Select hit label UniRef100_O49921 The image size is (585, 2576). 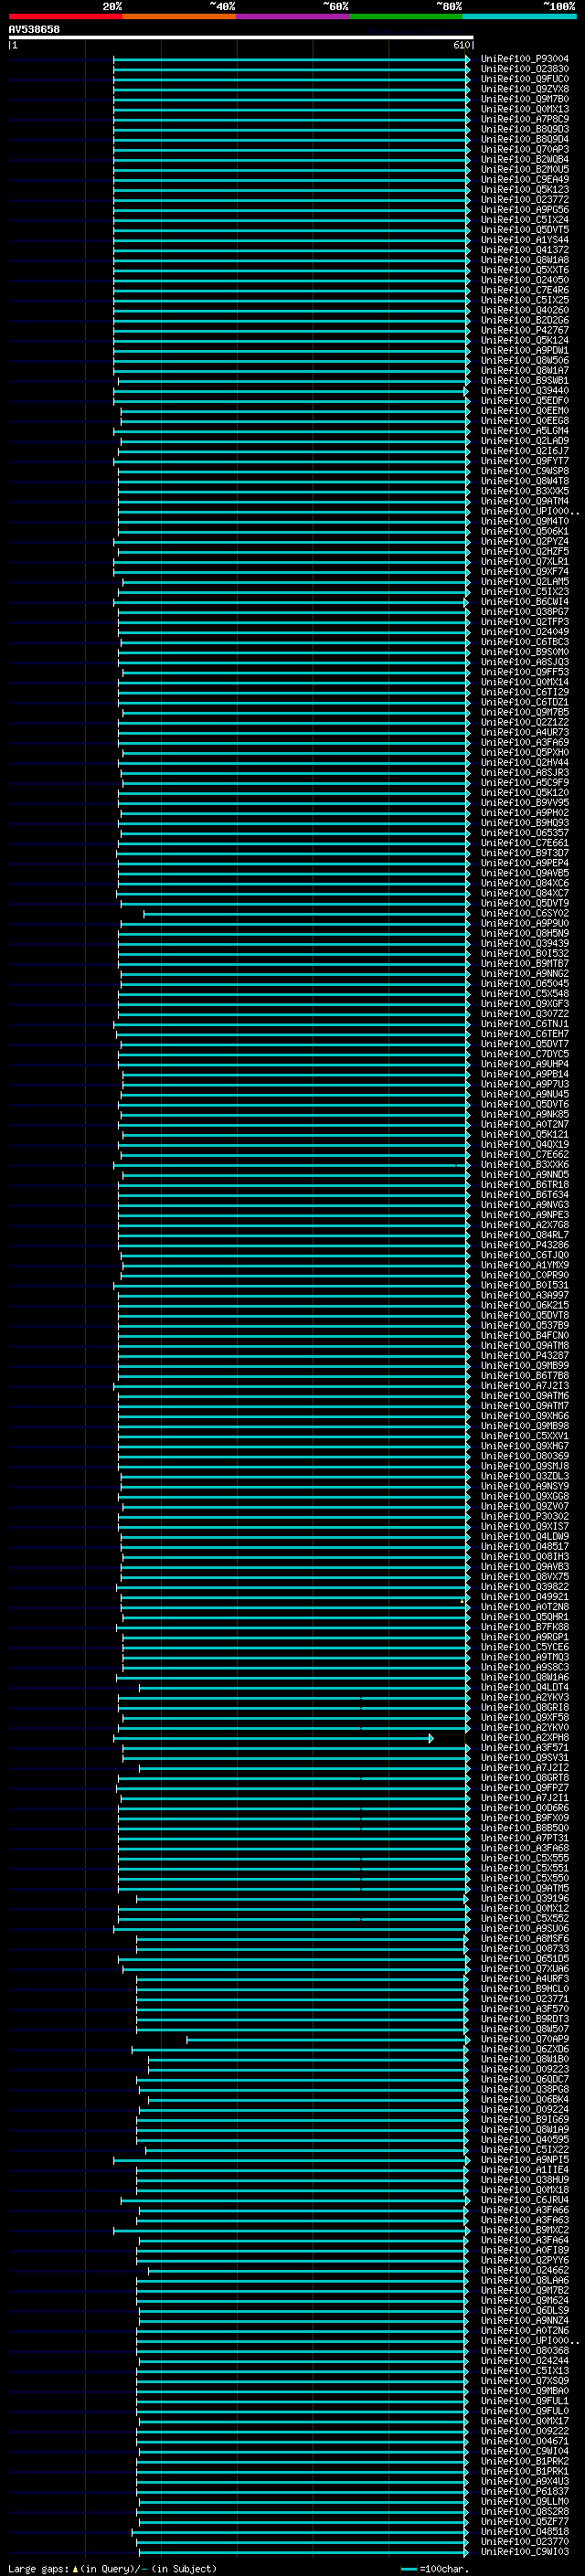524,1597
